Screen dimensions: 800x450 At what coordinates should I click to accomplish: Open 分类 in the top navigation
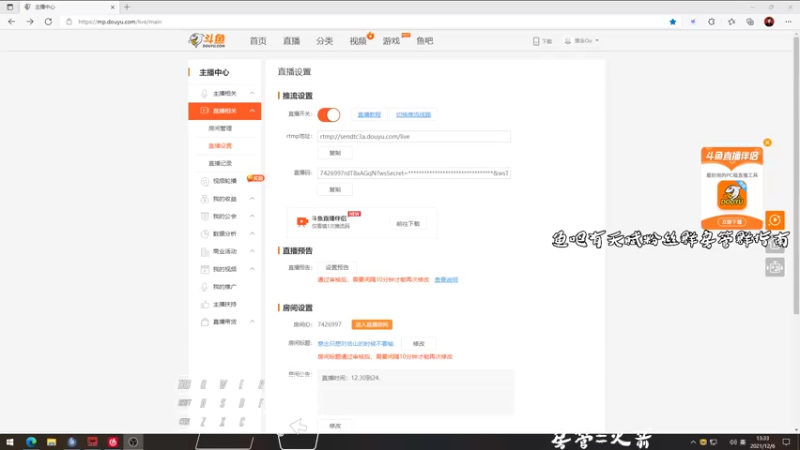[324, 41]
